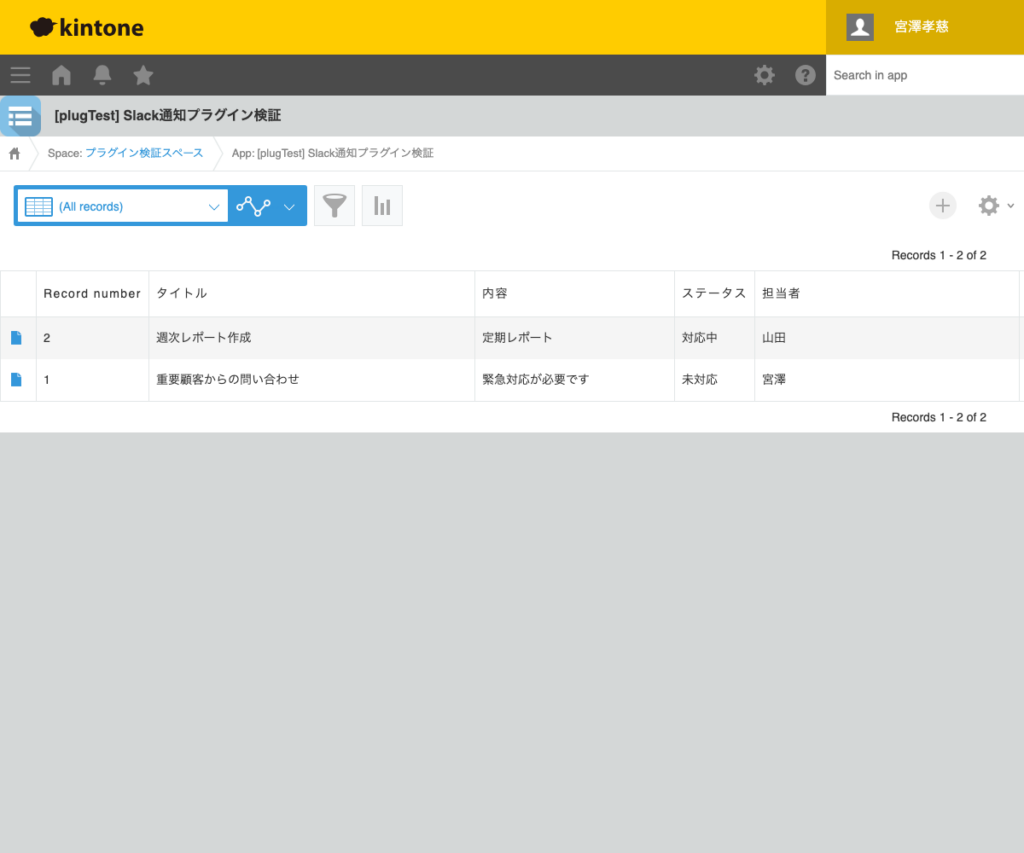Open the top-bar settings gear icon
The height and width of the screenshot is (853, 1024).
pos(764,75)
